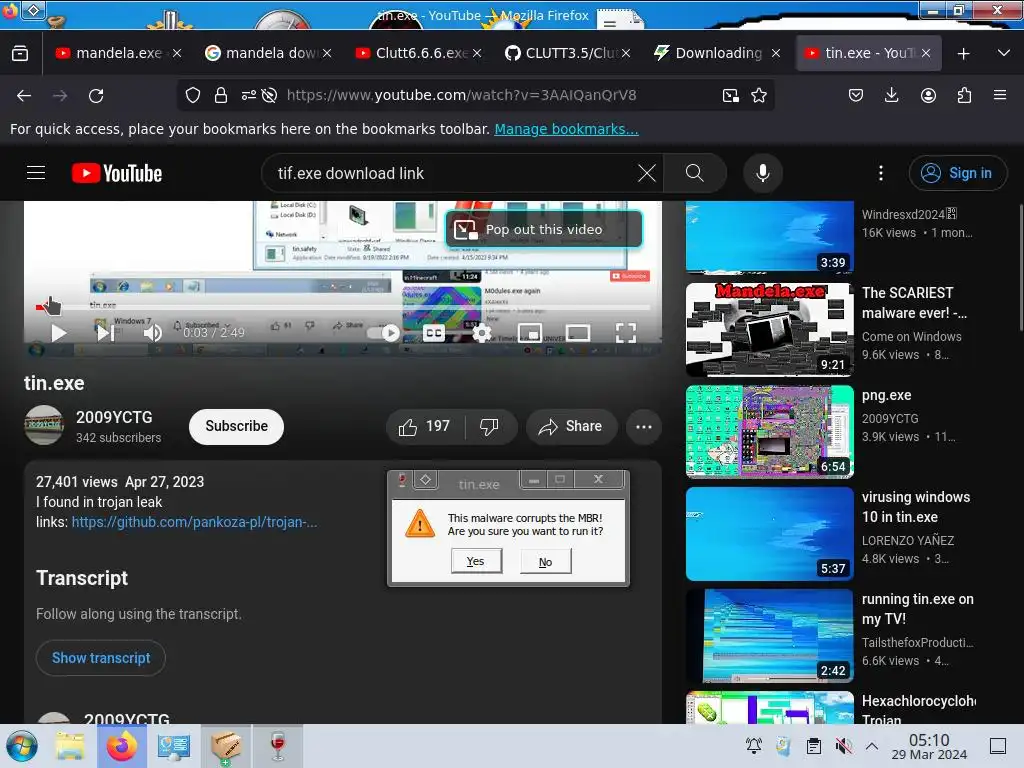Switch to mandela download Google tab
This screenshot has height=768, width=1024.
click(x=268, y=53)
